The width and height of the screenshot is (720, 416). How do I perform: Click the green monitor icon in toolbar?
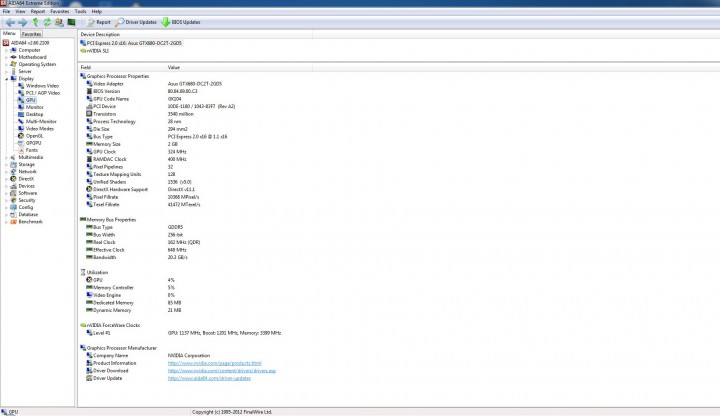[71, 22]
